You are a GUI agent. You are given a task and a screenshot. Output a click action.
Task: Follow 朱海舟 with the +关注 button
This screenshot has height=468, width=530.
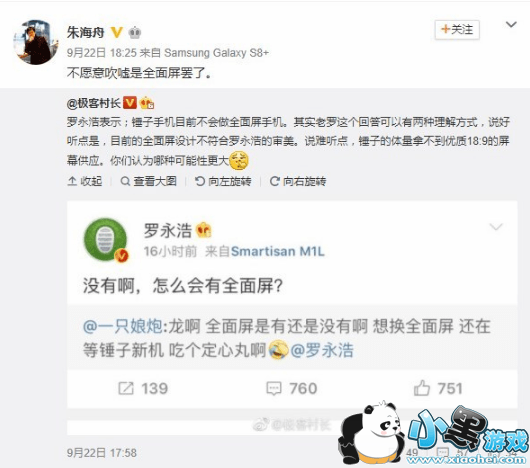457,30
